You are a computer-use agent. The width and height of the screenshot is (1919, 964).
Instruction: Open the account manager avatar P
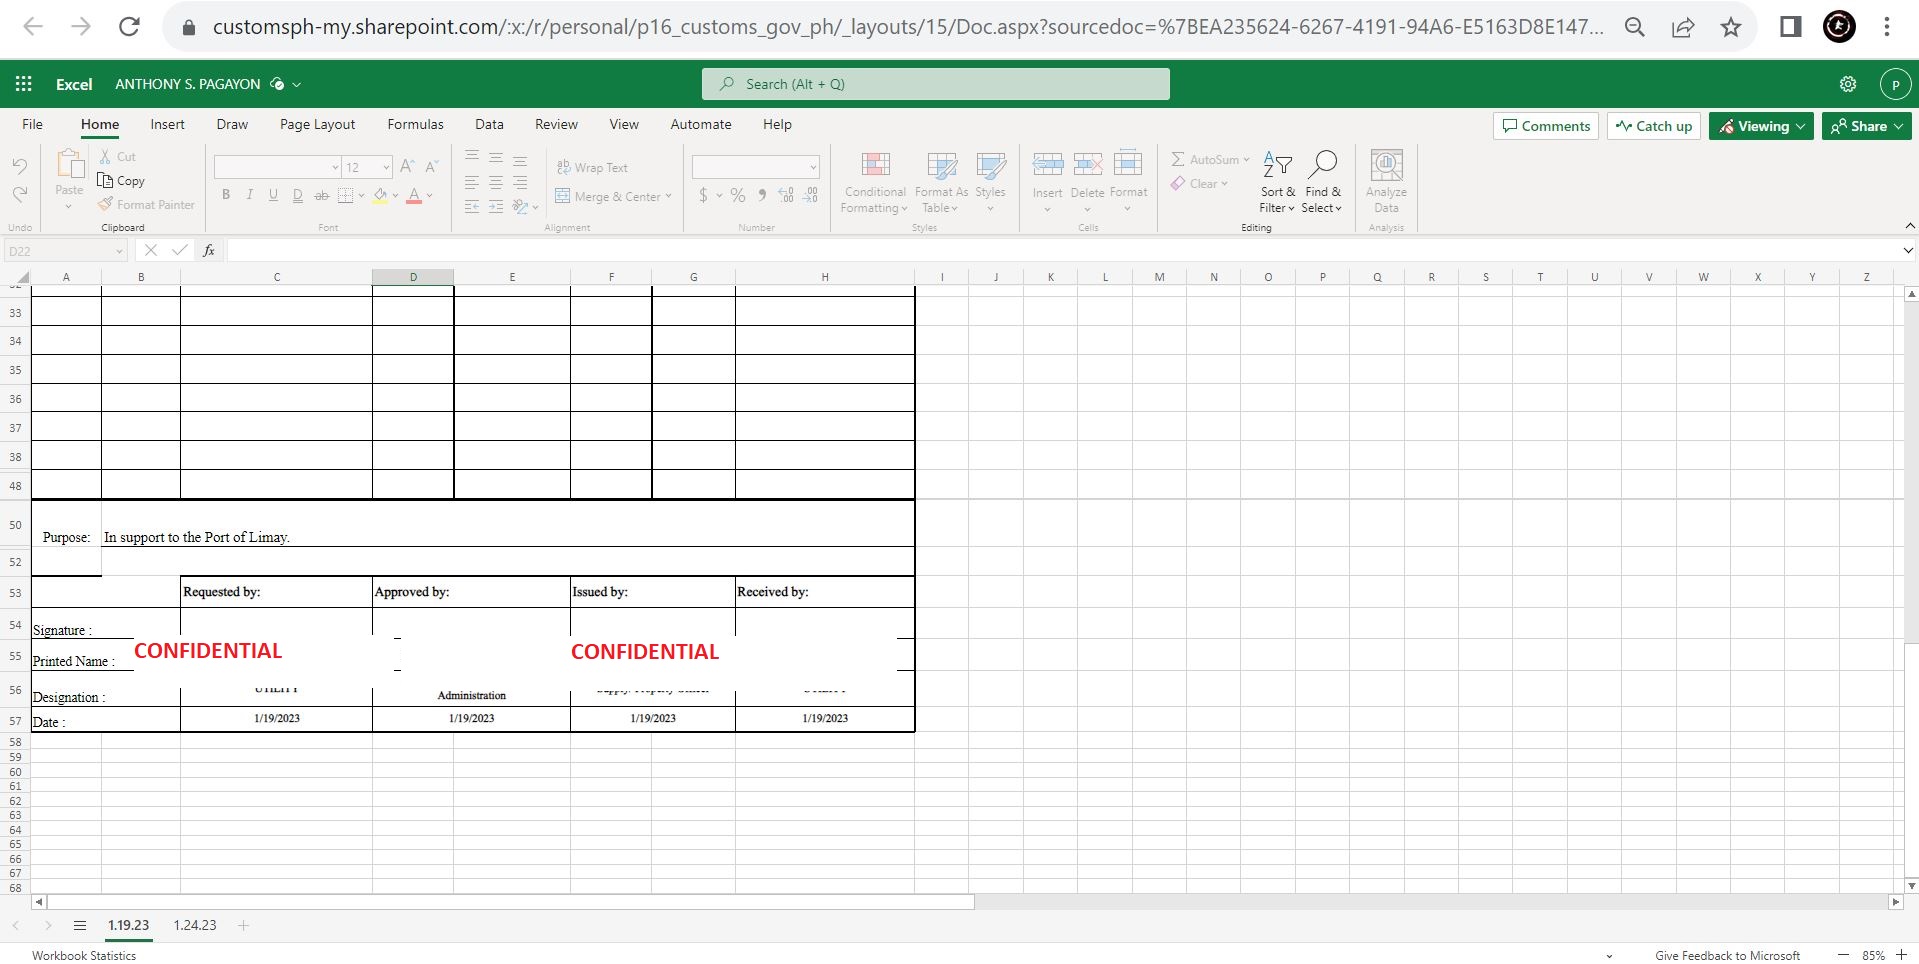[1895, 85]
